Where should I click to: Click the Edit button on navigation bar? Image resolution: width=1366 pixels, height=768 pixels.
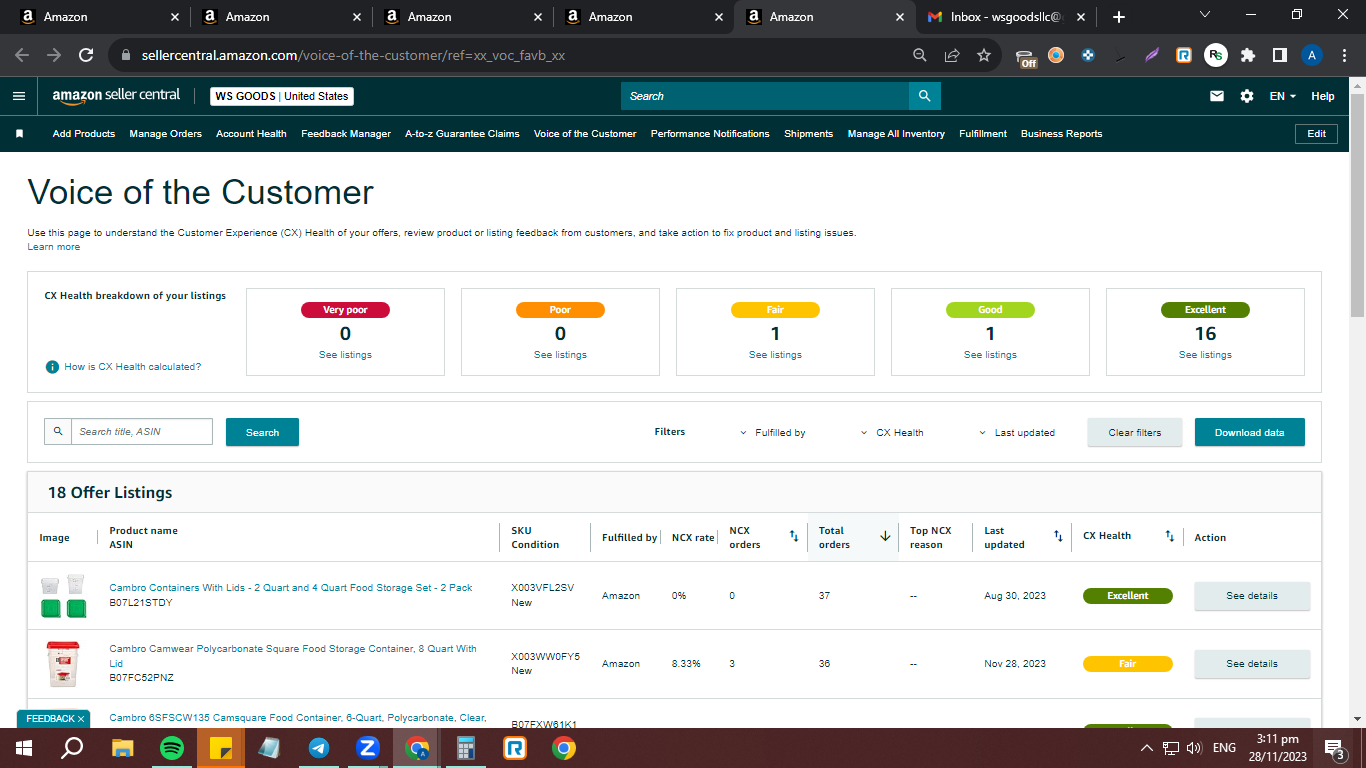[1316, 133]
